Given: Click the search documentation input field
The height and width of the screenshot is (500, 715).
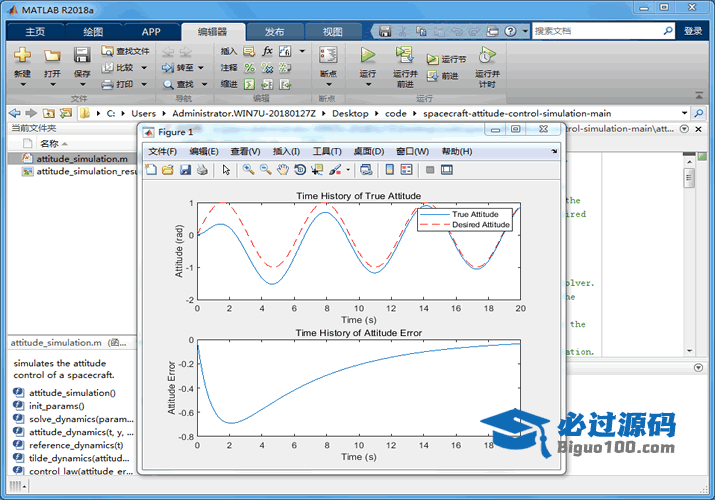Looking at the screenshot, I should point(597,31).
